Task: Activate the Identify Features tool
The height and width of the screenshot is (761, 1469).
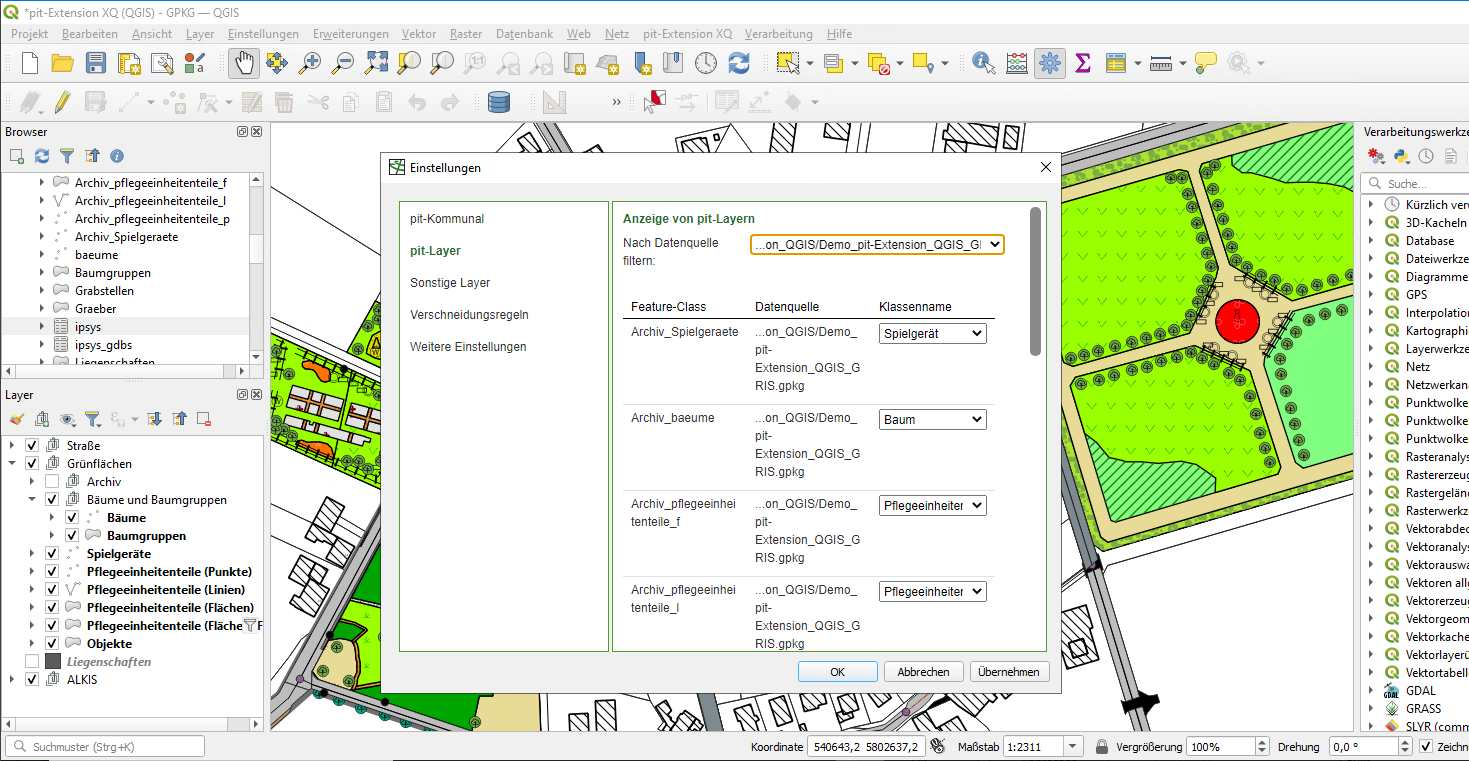Action: (982, 62)
